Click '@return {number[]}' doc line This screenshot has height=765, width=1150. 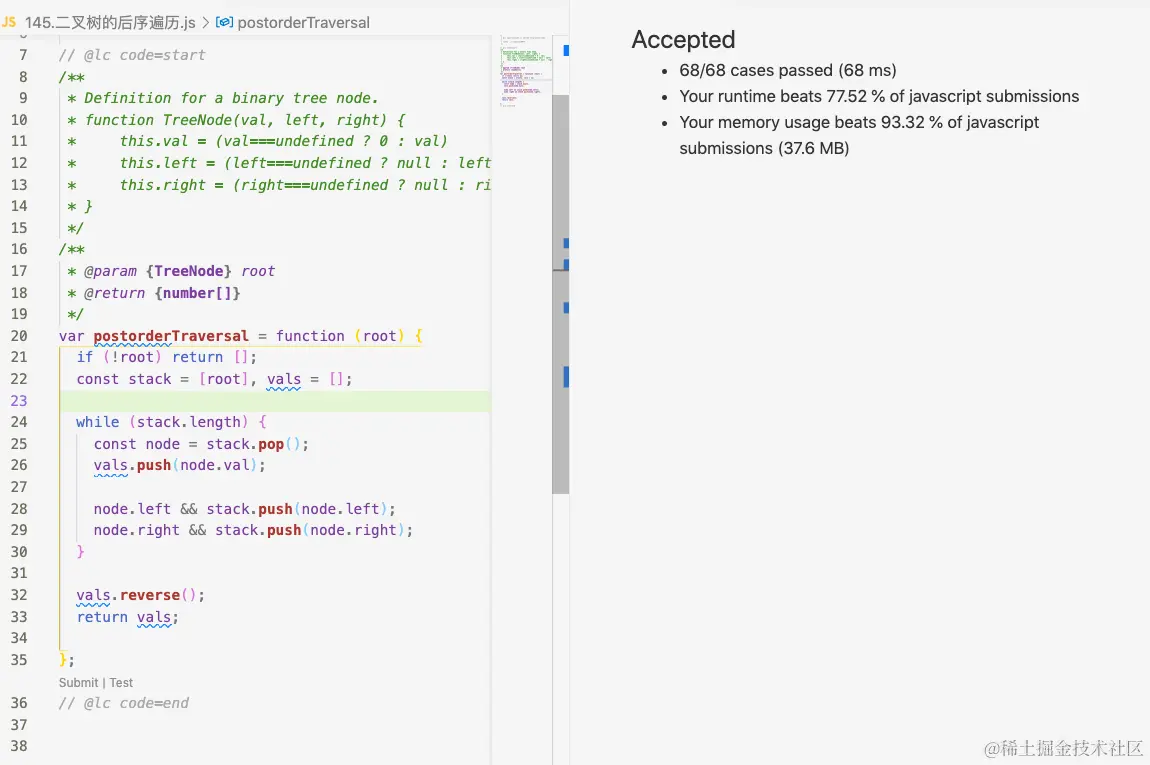pos(153,293)
